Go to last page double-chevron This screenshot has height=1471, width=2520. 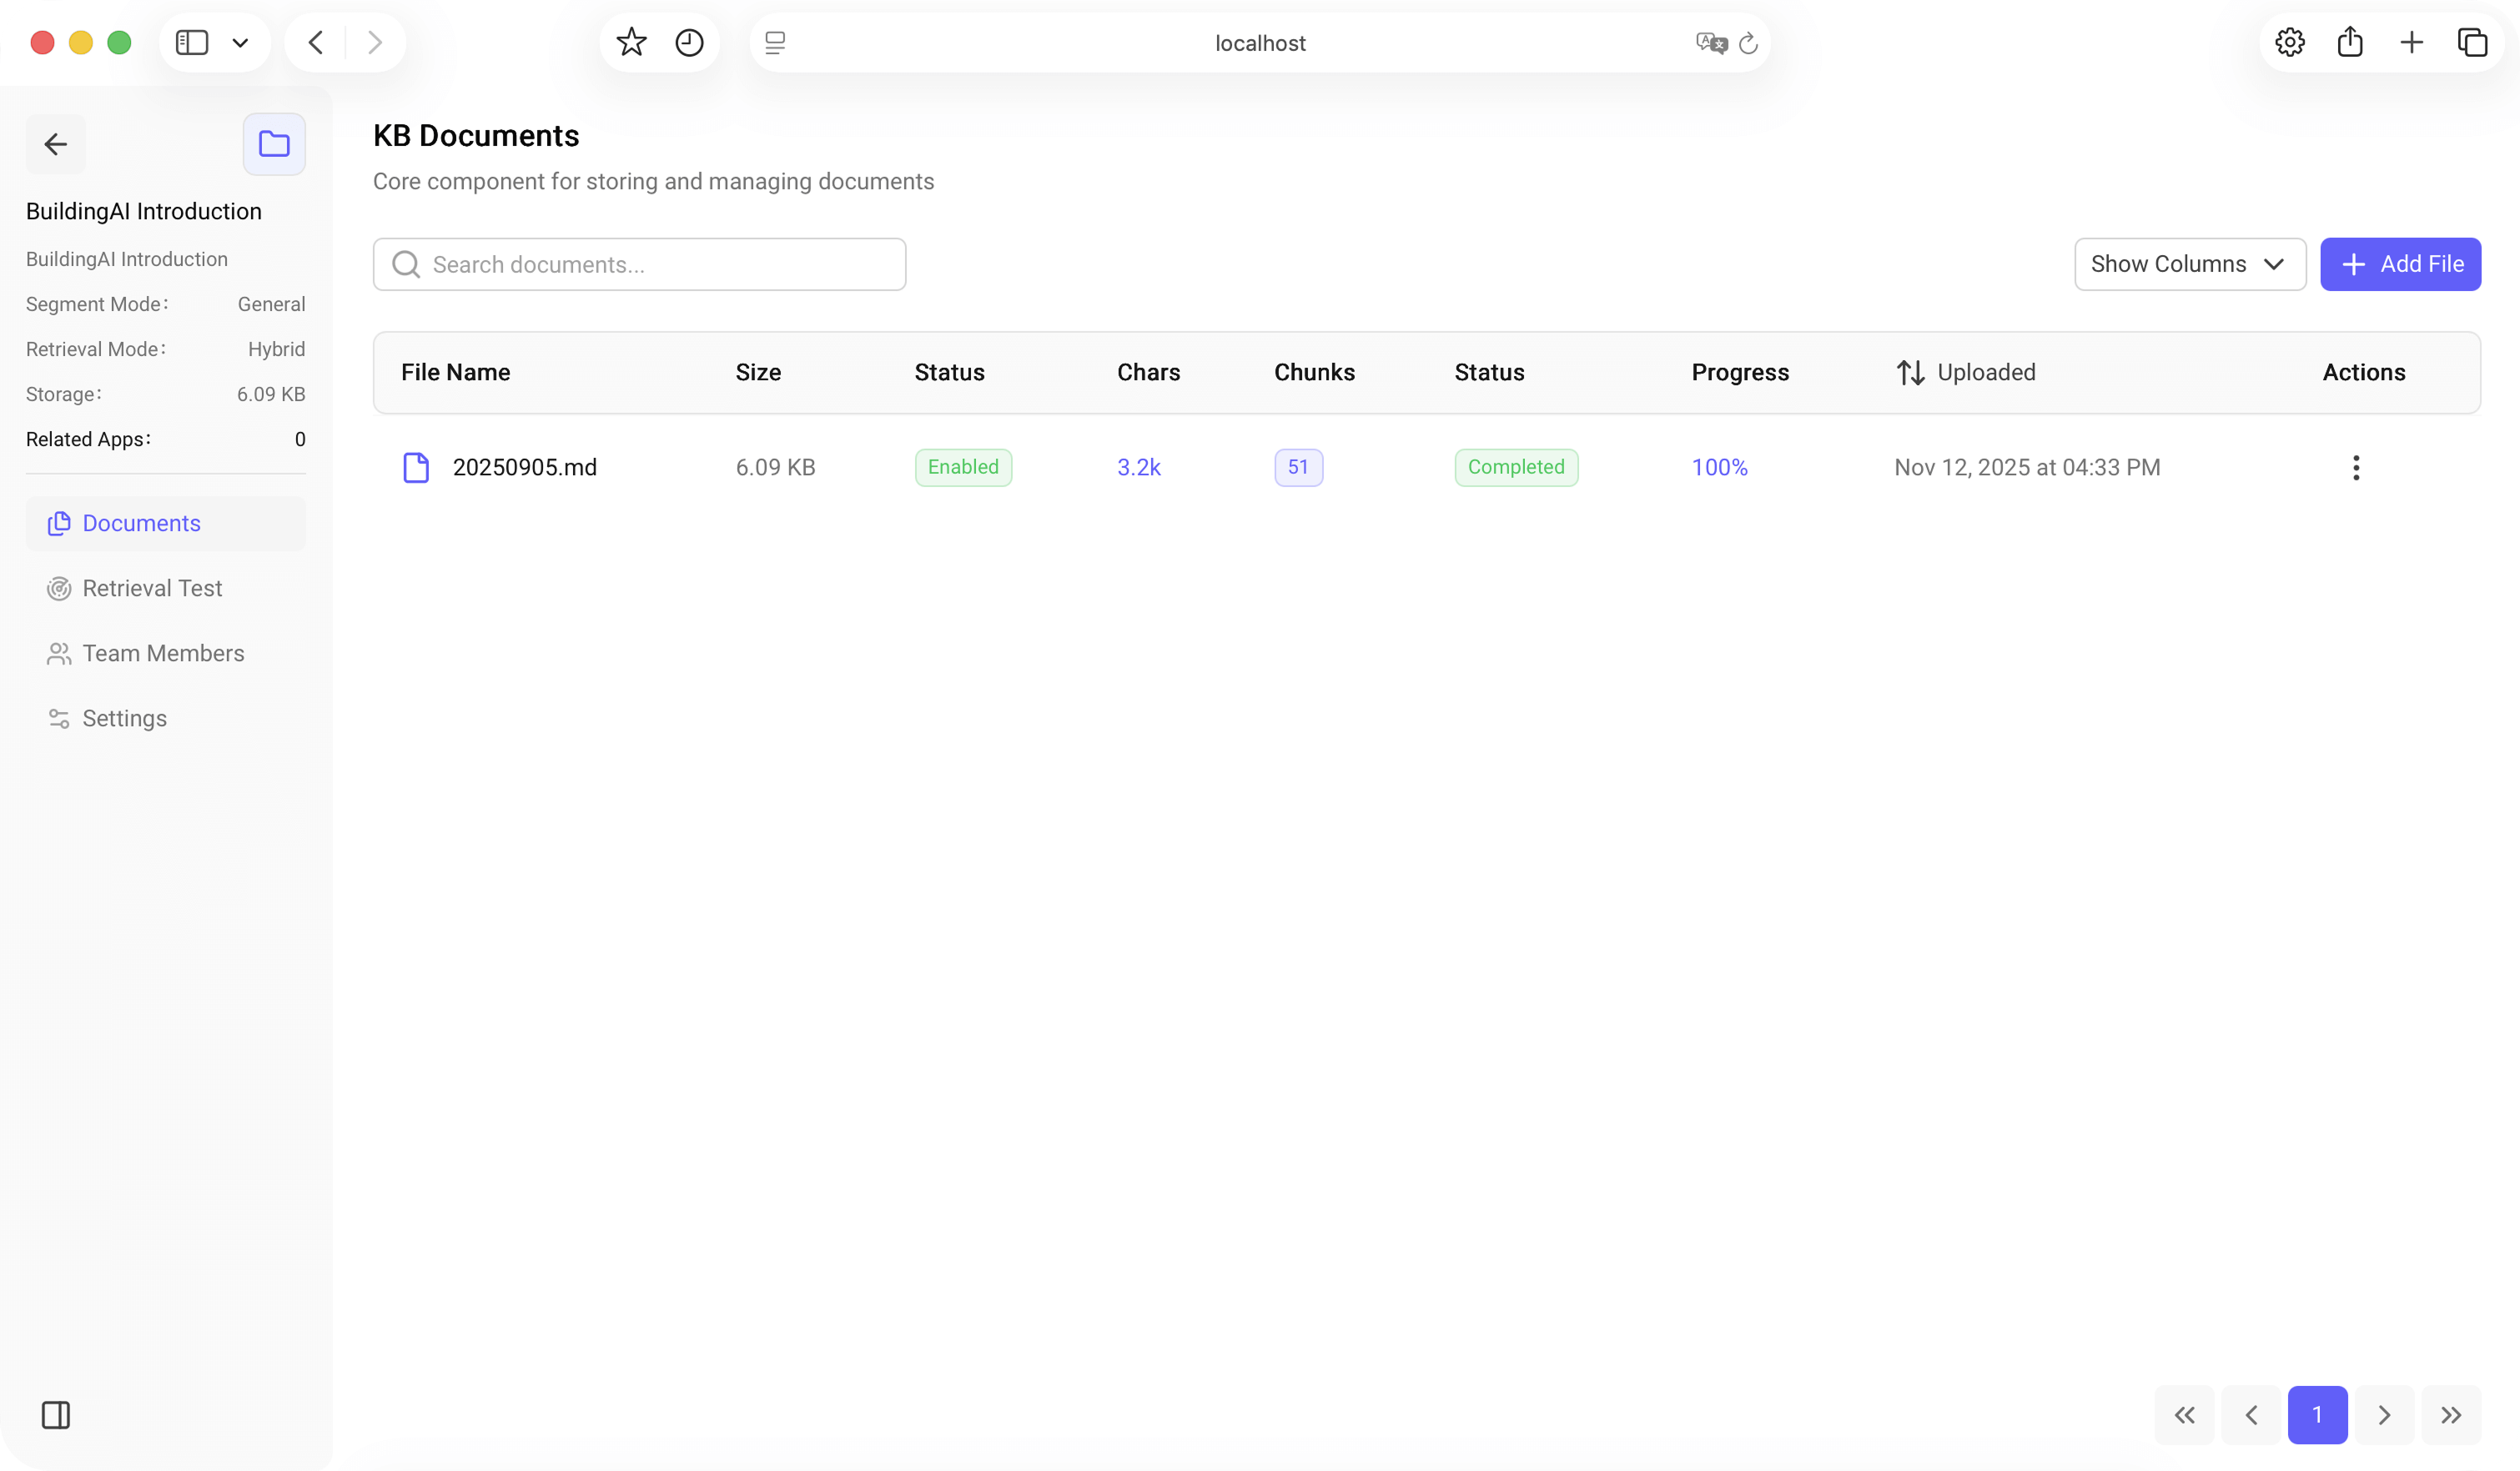2450,1414
